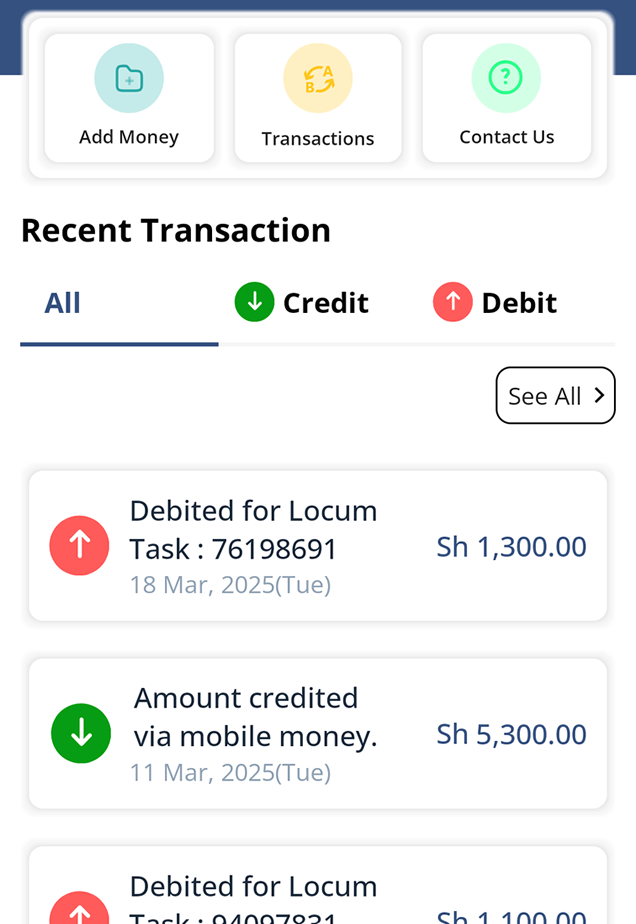The image size is (636, 924).
Task: Select the Sh 1,300.00 amount
Action: 512,547
